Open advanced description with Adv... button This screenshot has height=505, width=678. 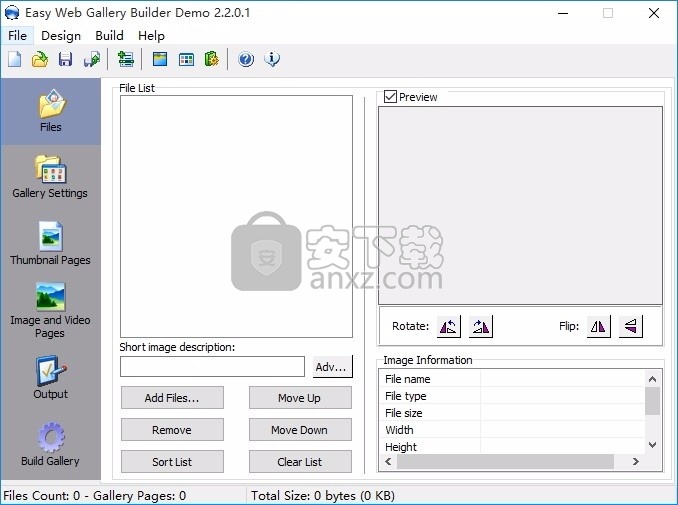tap(332, 367)
